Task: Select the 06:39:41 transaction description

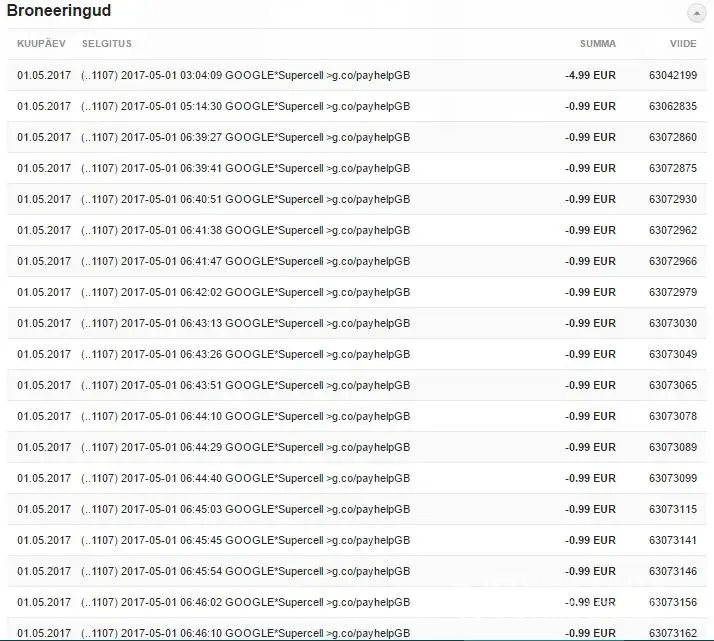Action: 245,168
